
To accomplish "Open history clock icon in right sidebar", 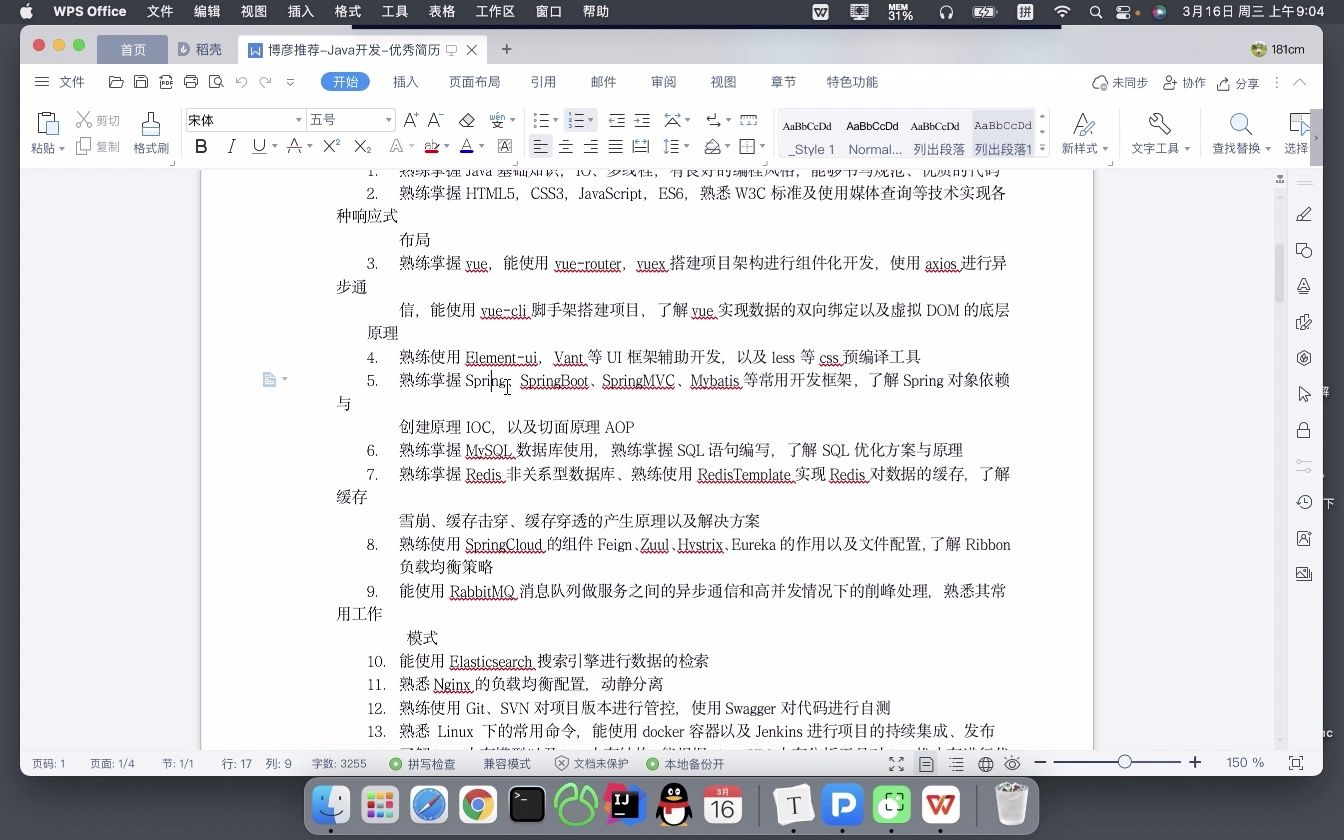I will pos(1304,502).
